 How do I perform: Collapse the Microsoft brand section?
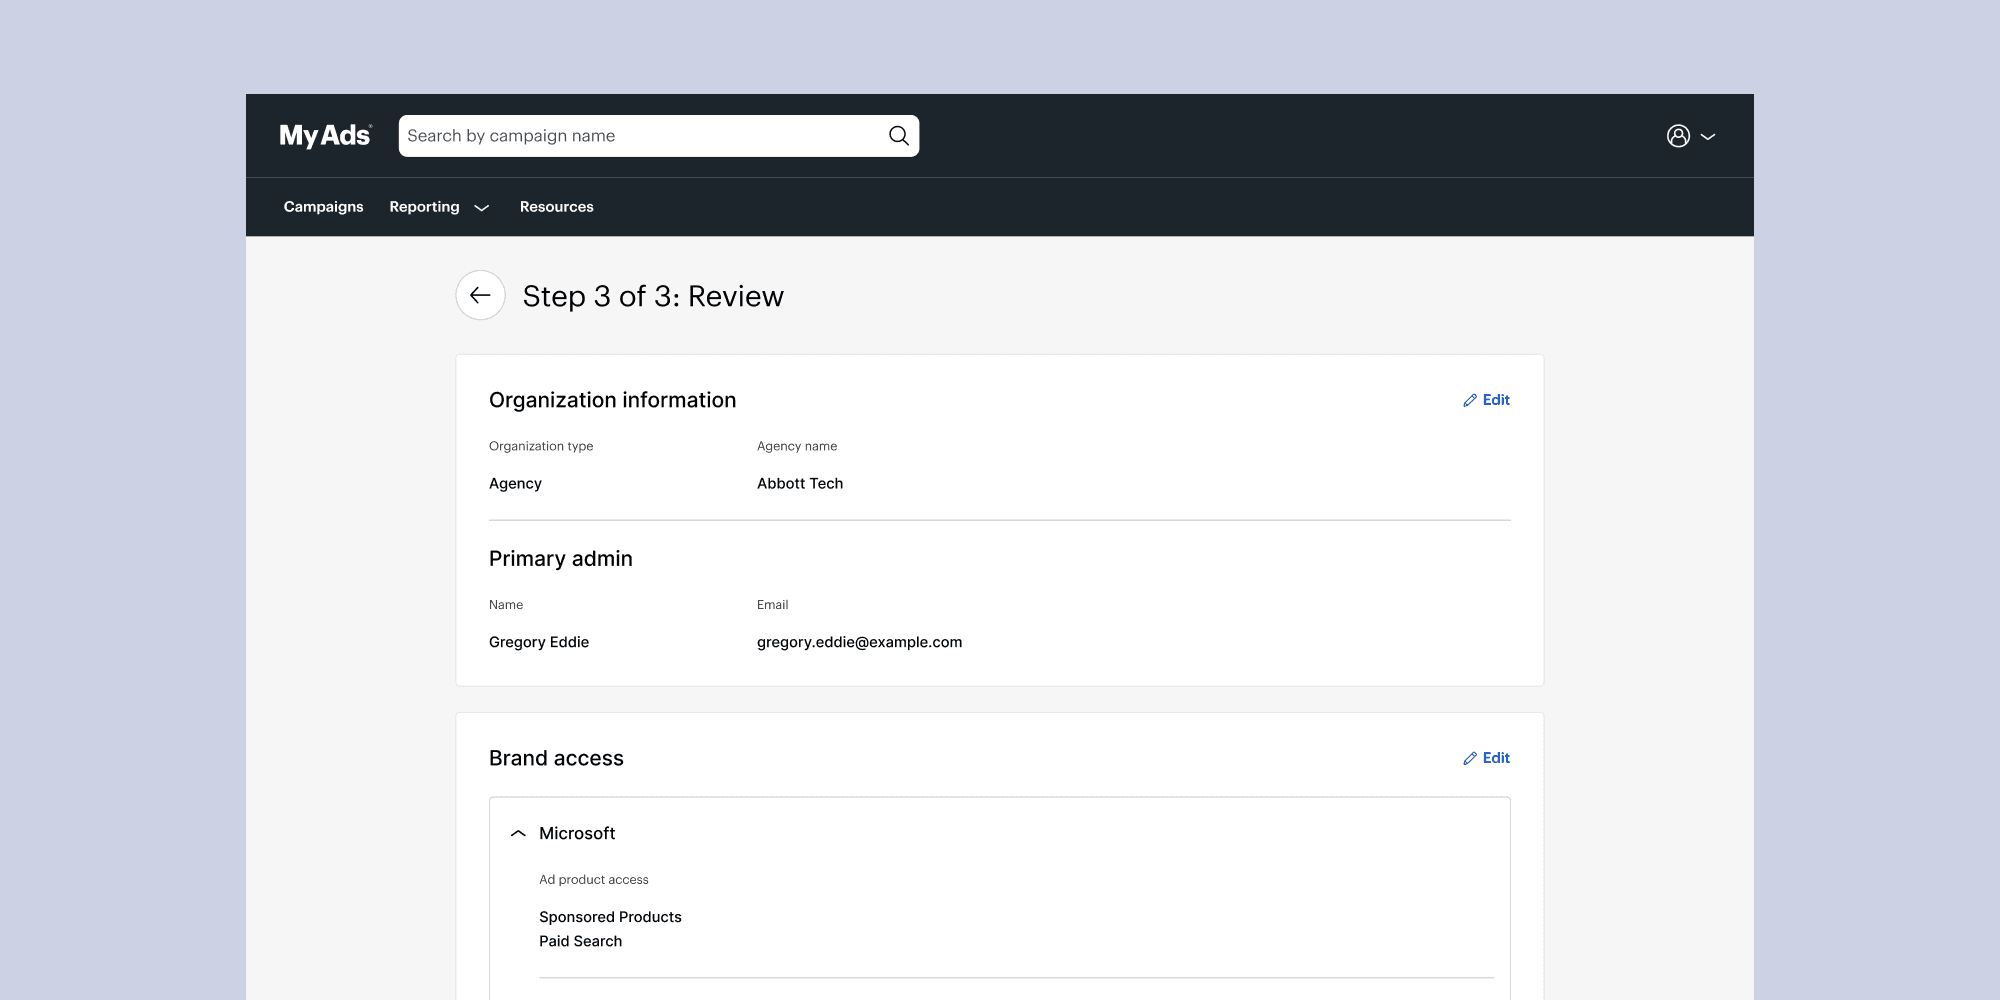[518, 833]
